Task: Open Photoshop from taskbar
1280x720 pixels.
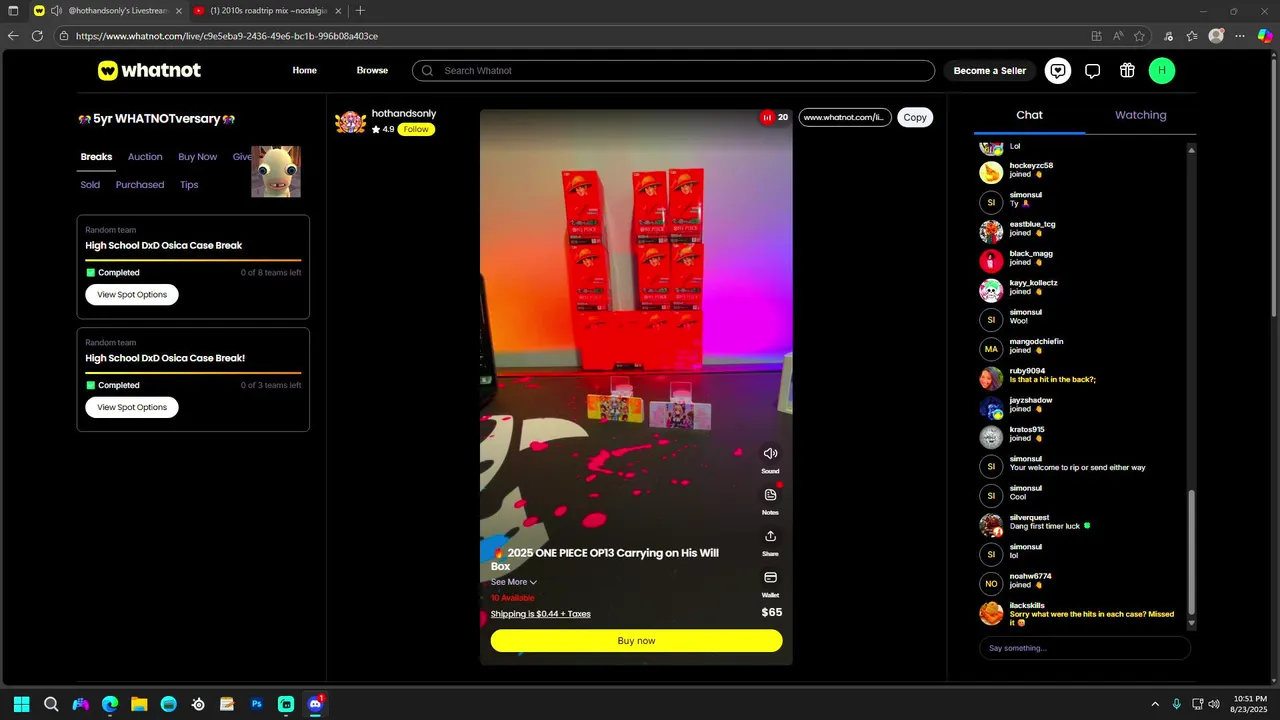Action: [257, 704]
